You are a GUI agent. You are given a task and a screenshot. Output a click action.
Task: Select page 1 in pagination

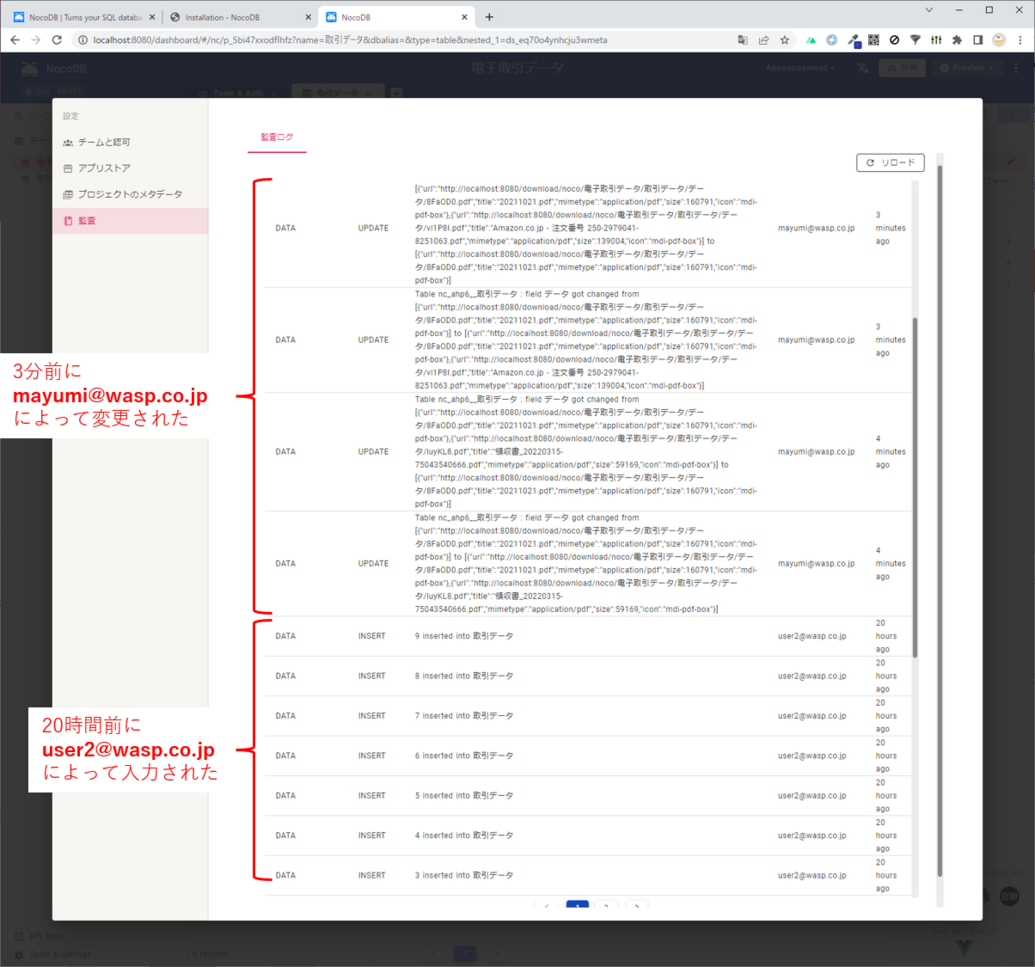pyautogui.click(x=577, y=907)
